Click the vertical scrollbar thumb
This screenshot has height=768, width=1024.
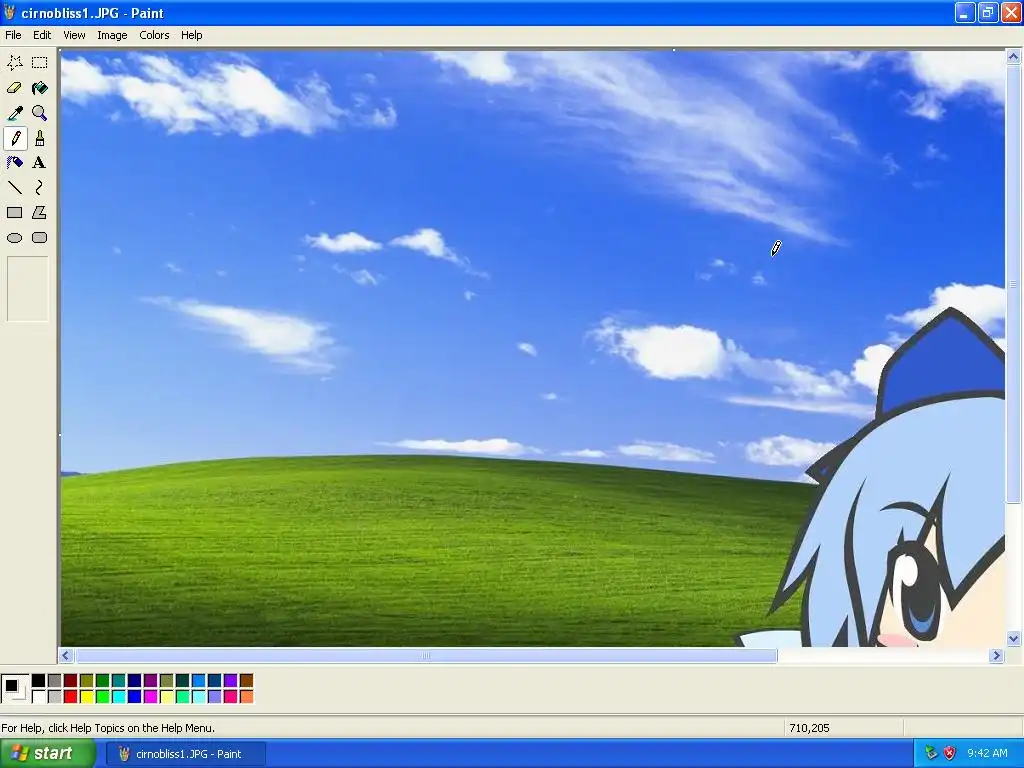pos(1014,284)
